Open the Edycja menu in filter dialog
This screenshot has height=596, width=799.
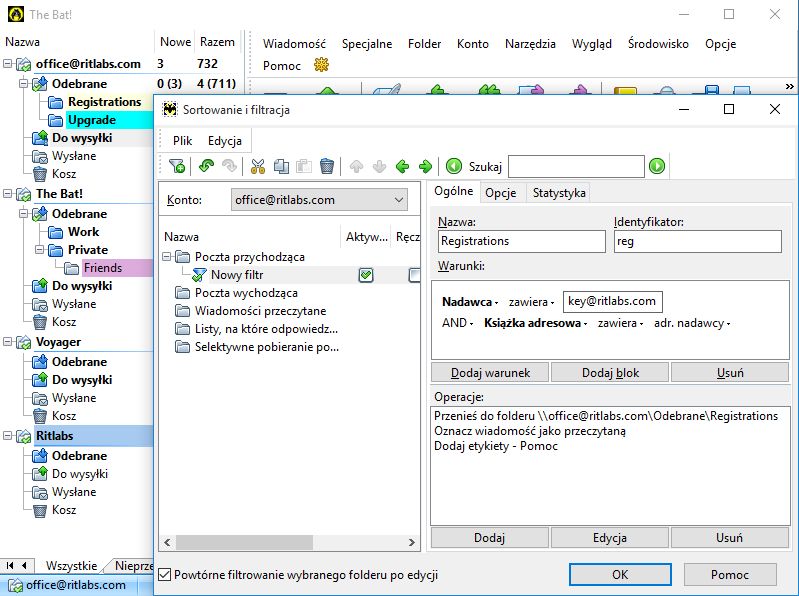click(x=225, y=141)
